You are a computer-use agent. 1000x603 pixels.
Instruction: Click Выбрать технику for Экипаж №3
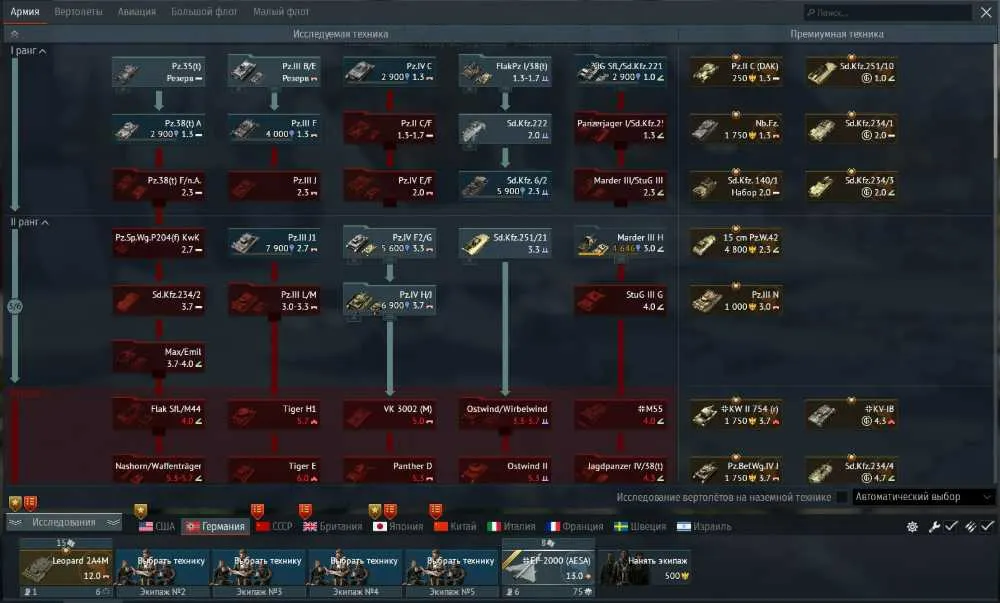click(x=259, y=567)
